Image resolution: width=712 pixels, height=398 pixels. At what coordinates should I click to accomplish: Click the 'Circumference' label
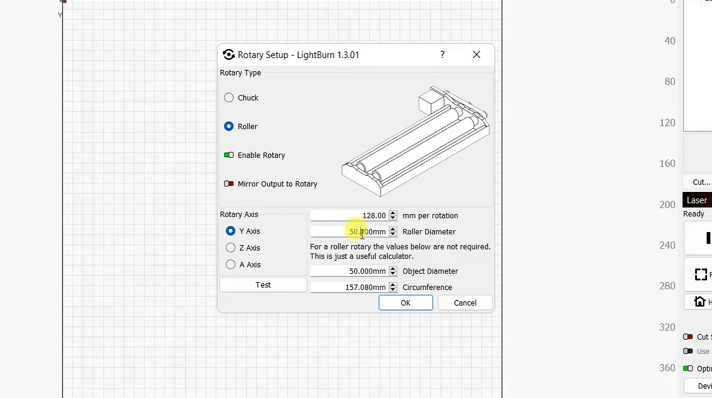point(427,287)
